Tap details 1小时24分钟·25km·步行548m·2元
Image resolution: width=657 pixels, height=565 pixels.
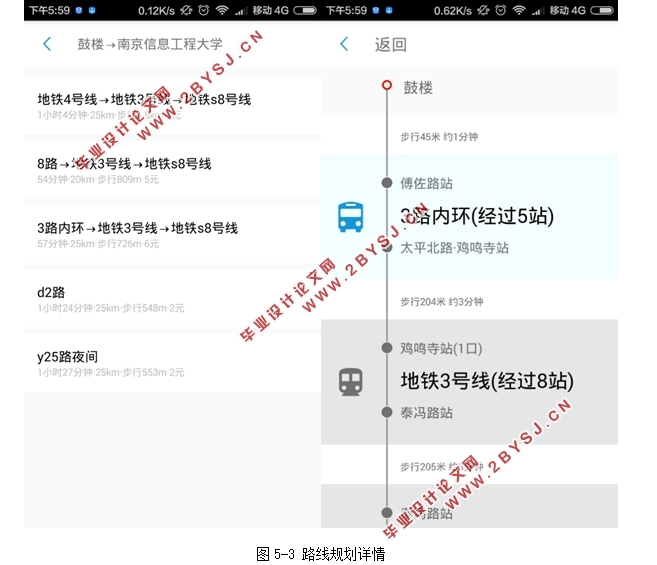(111, 308)
